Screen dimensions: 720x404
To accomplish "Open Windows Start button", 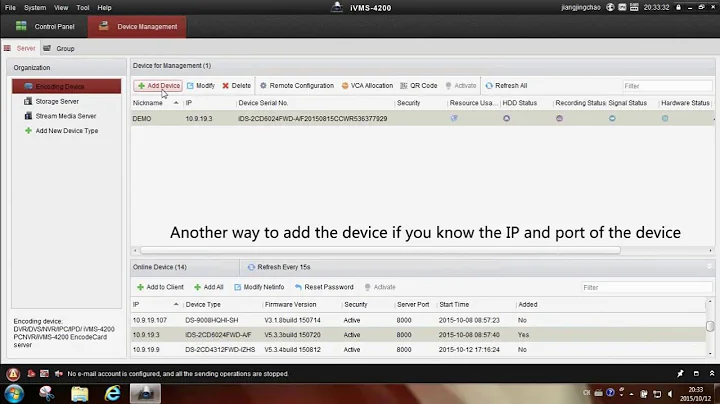I will pyautogui.click(x=14, y=394).
